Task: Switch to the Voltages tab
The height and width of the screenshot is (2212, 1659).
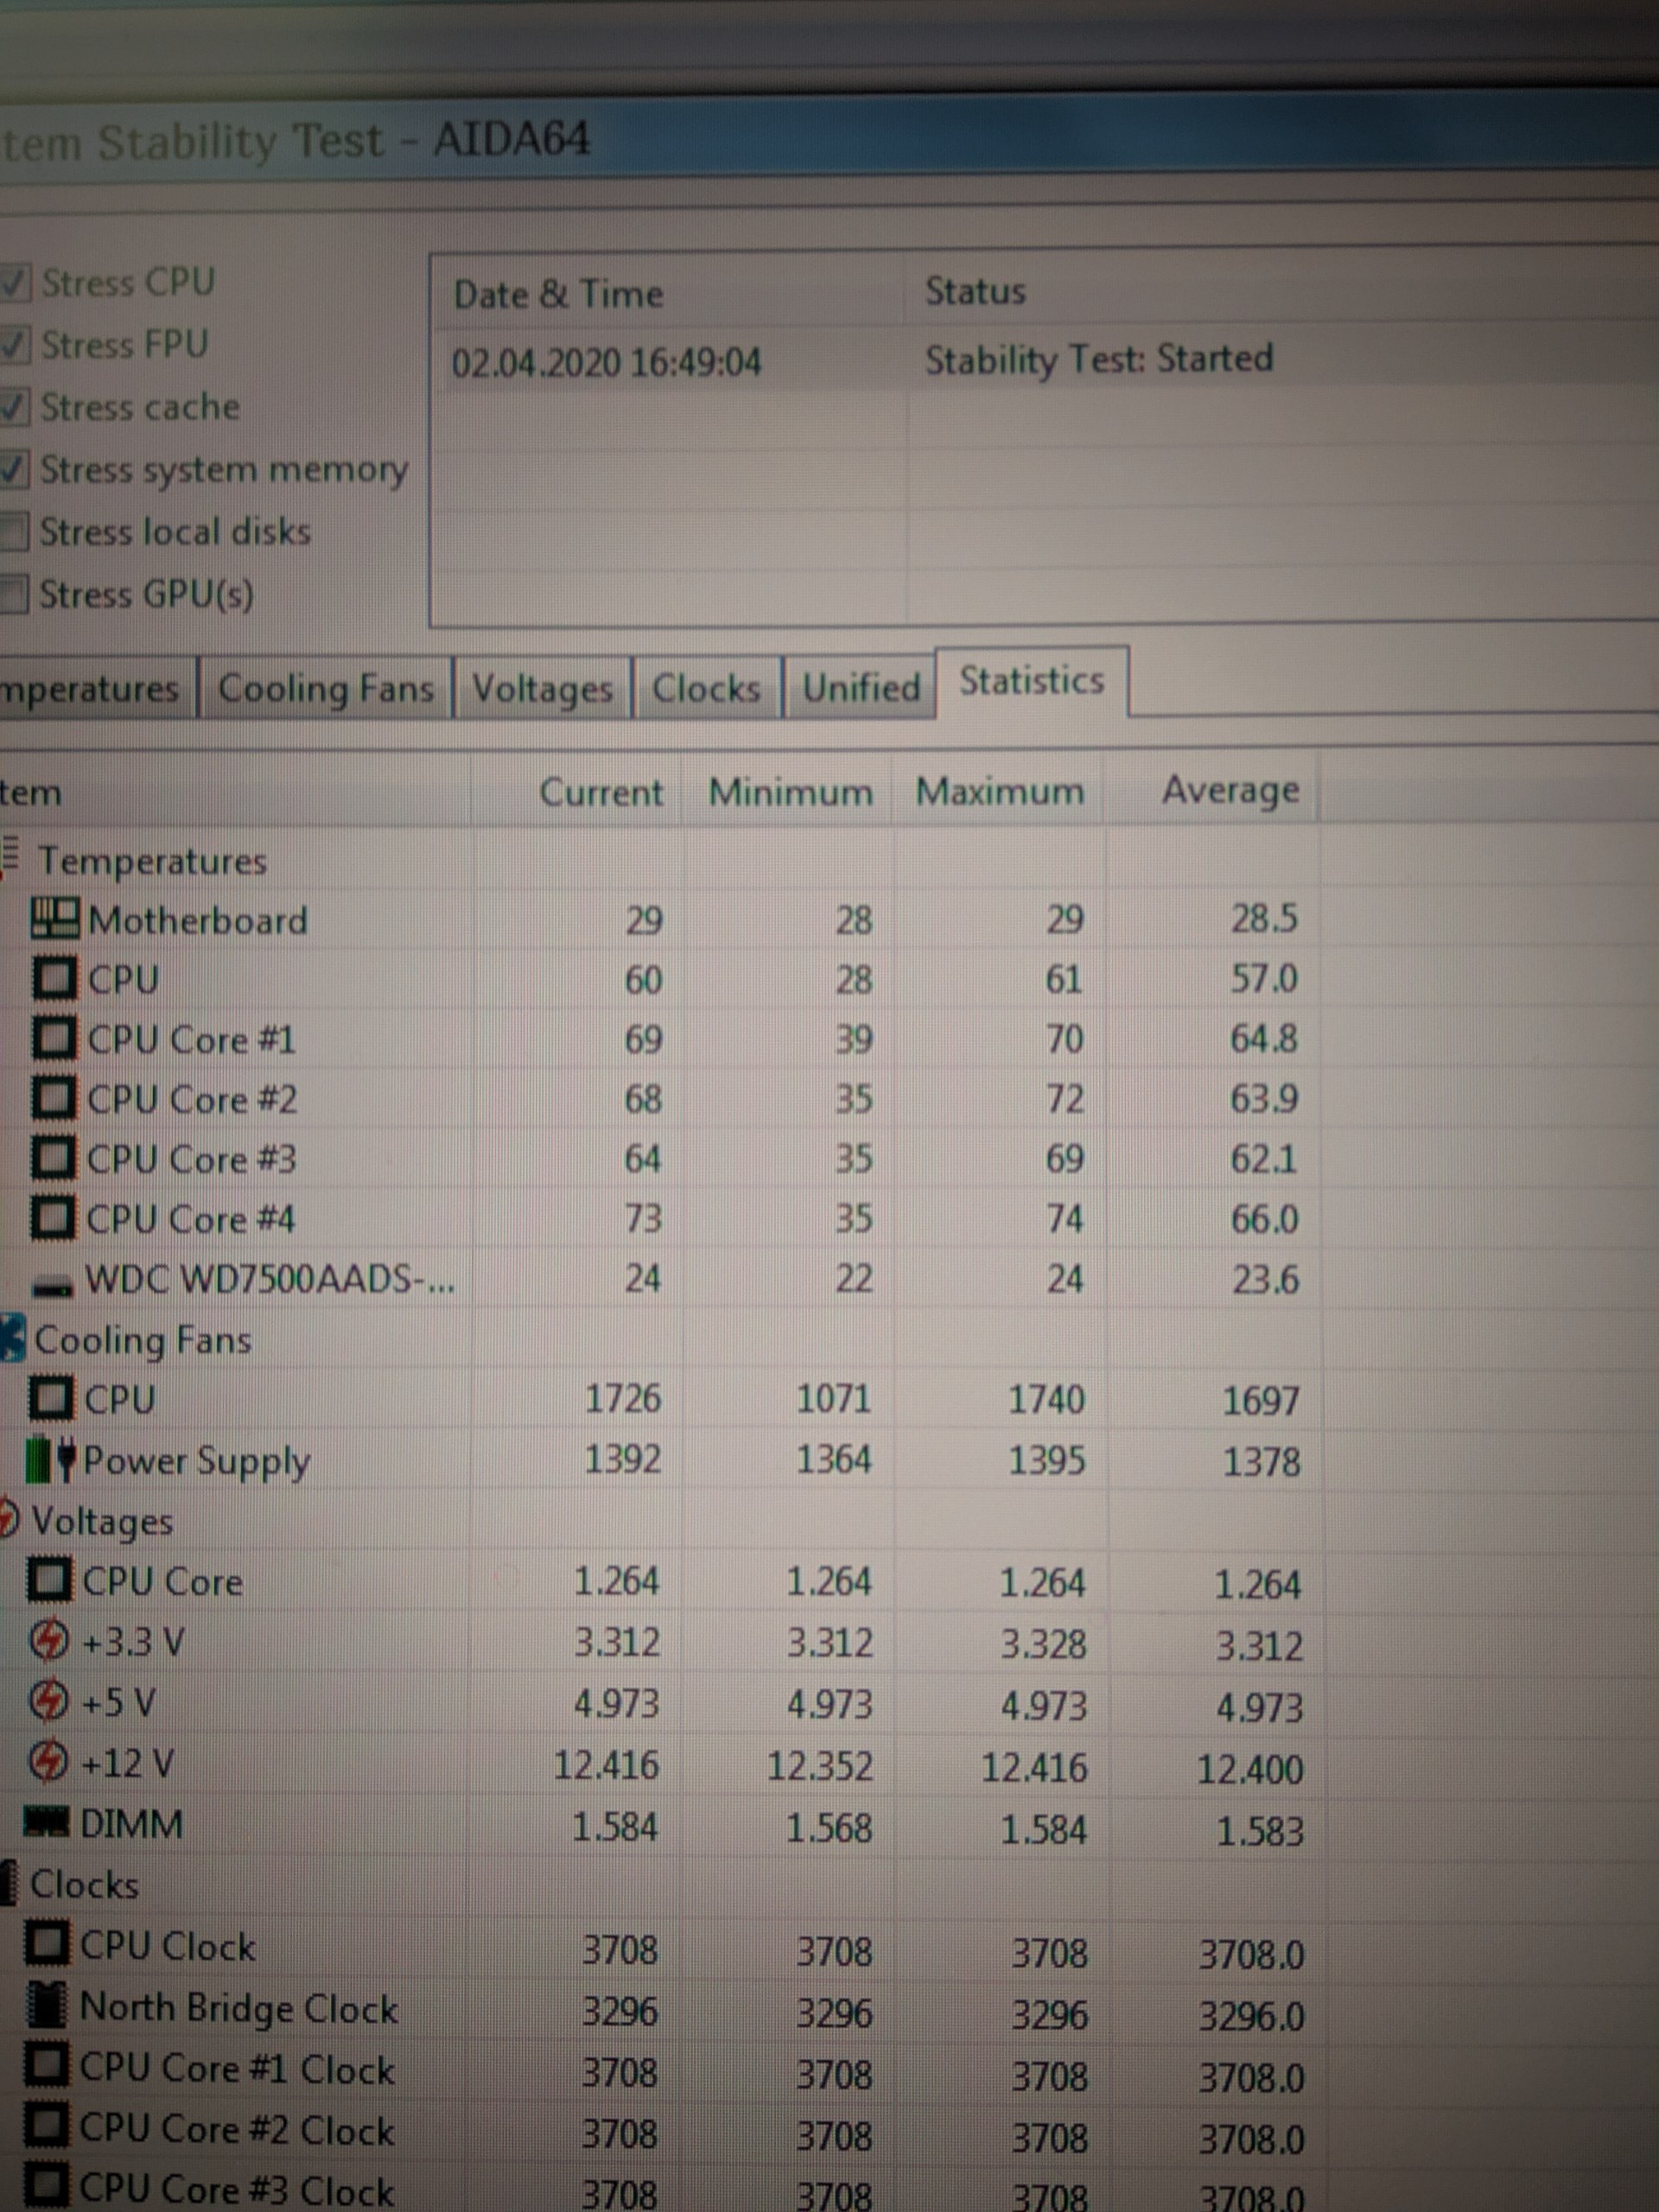Action: (542, 688)
